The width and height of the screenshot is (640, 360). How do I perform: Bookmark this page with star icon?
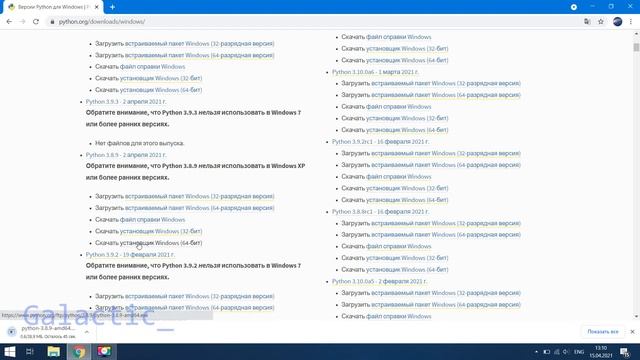pyautogui.click(x=601, y=22)
